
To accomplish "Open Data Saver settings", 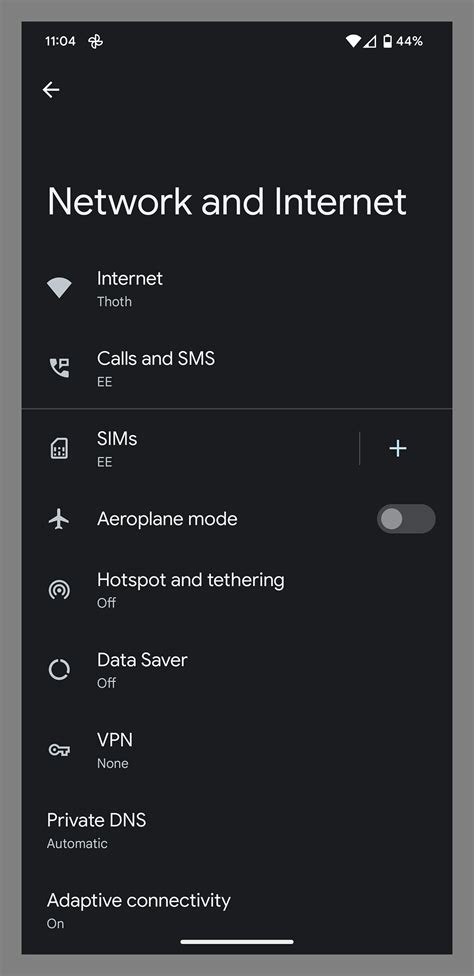I will pyautogui.click(x=237, y=670).
